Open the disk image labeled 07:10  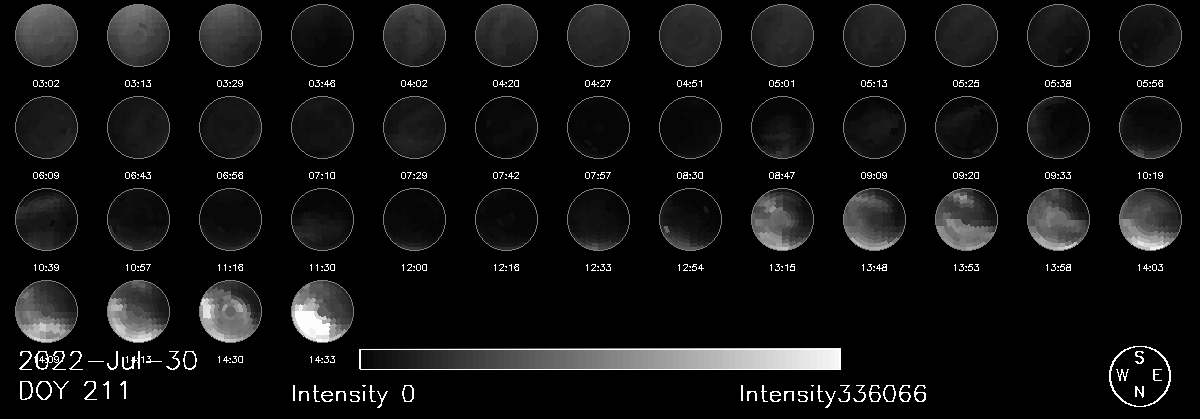click(322, 126)
